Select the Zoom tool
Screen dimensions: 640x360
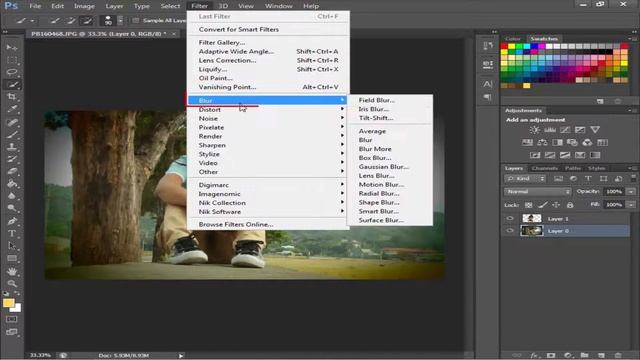[x=12, y=283]
